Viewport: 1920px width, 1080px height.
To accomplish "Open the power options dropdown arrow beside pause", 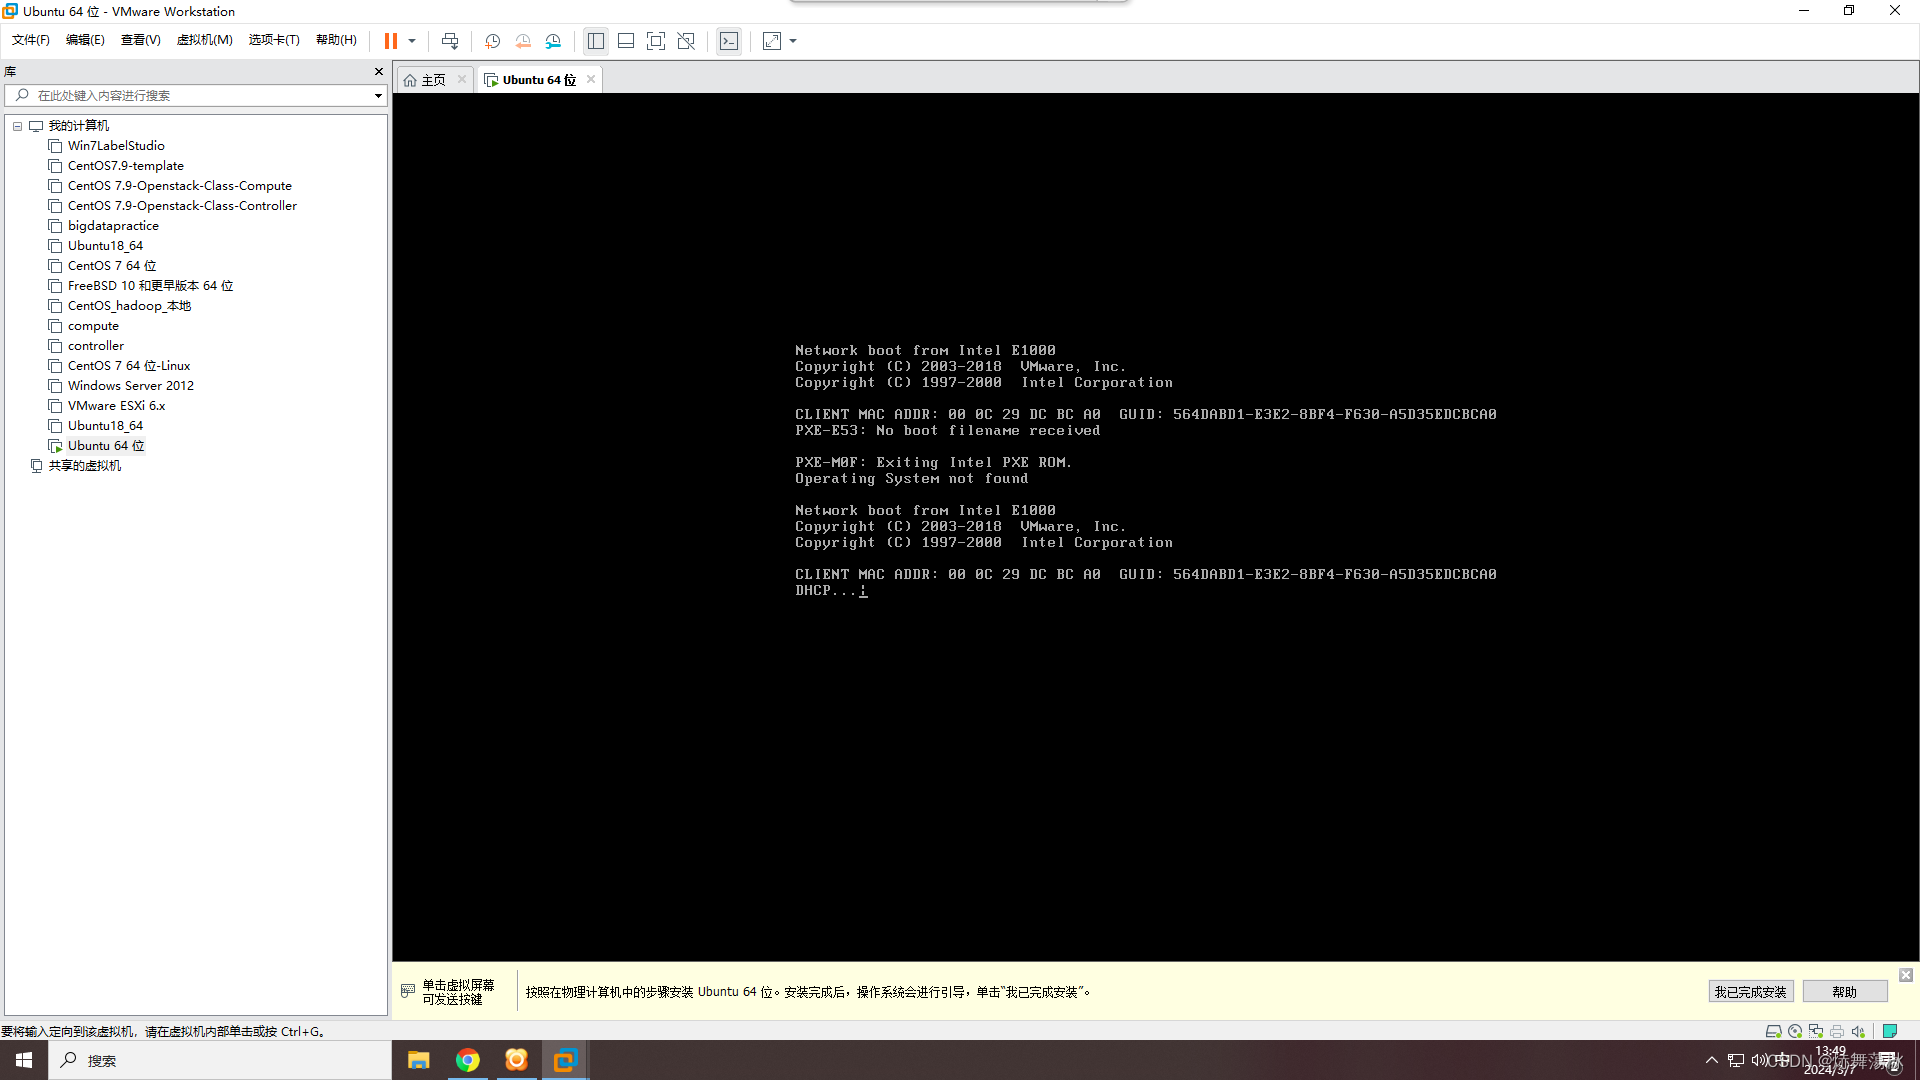I will [412, 41].
